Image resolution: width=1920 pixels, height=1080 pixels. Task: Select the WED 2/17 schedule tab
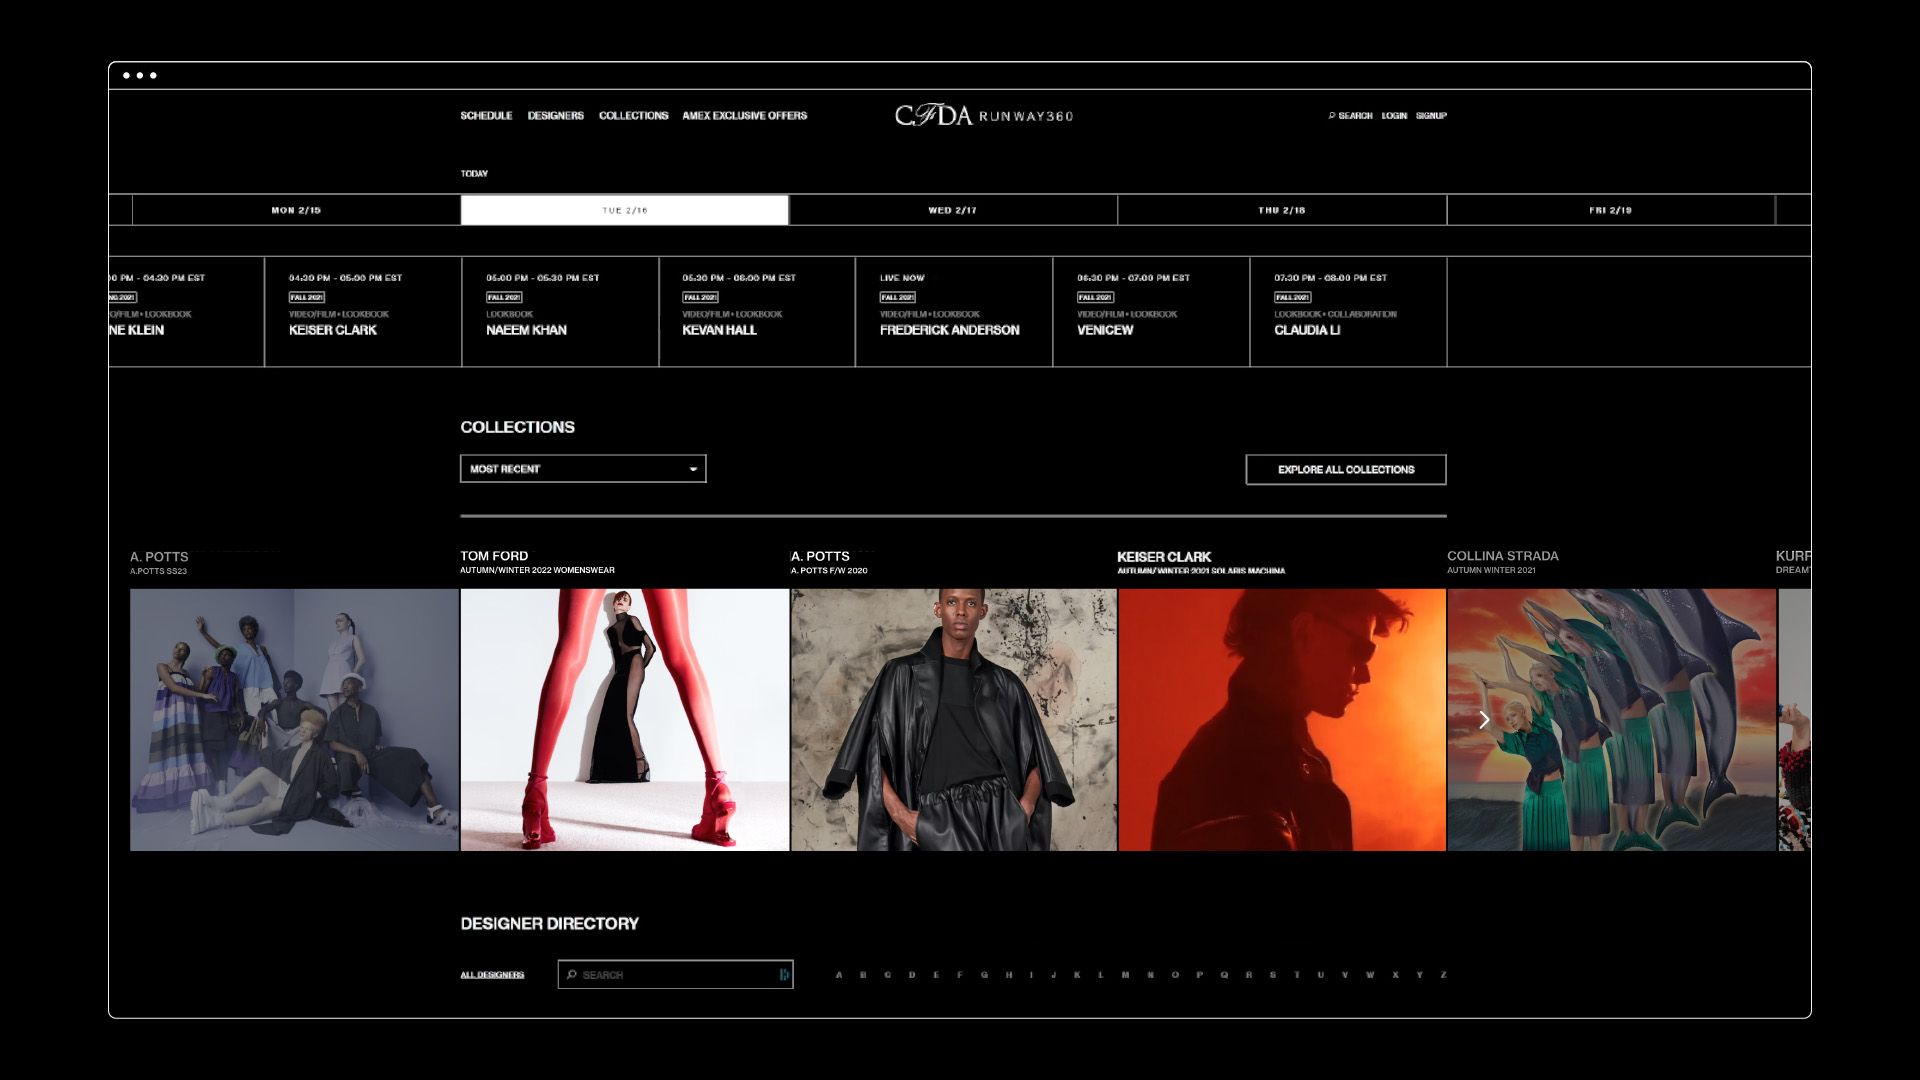(952, 211)
